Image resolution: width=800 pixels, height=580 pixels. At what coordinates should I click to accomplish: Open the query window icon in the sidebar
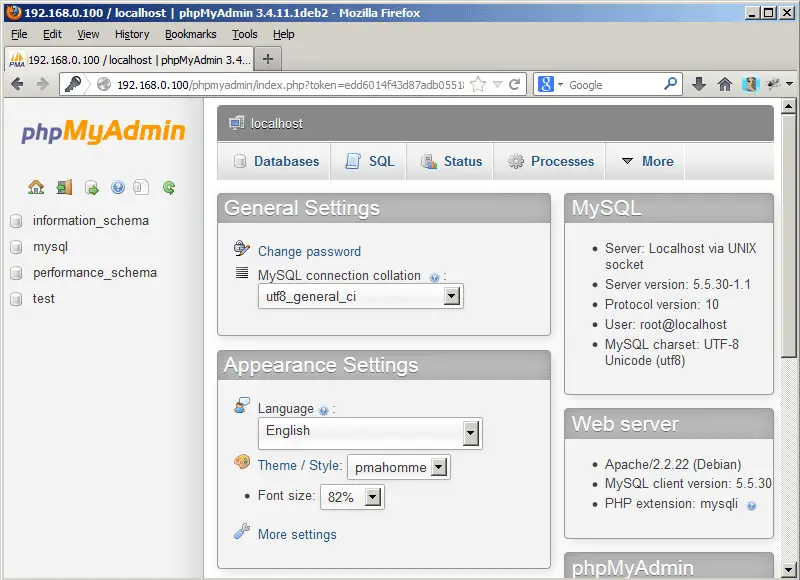[92, 188]
